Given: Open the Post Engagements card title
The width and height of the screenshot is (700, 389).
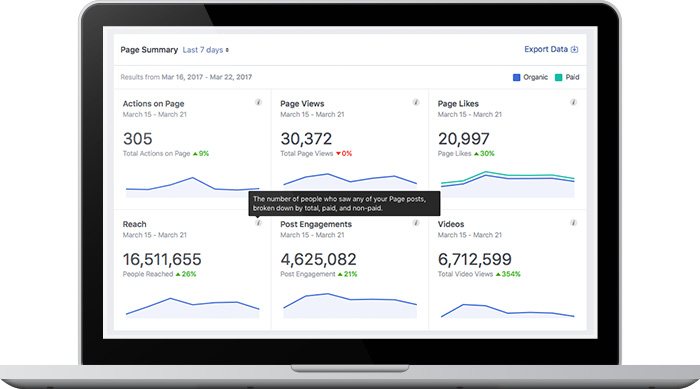Looking at the screenshot, I should [x=316, y=224].
